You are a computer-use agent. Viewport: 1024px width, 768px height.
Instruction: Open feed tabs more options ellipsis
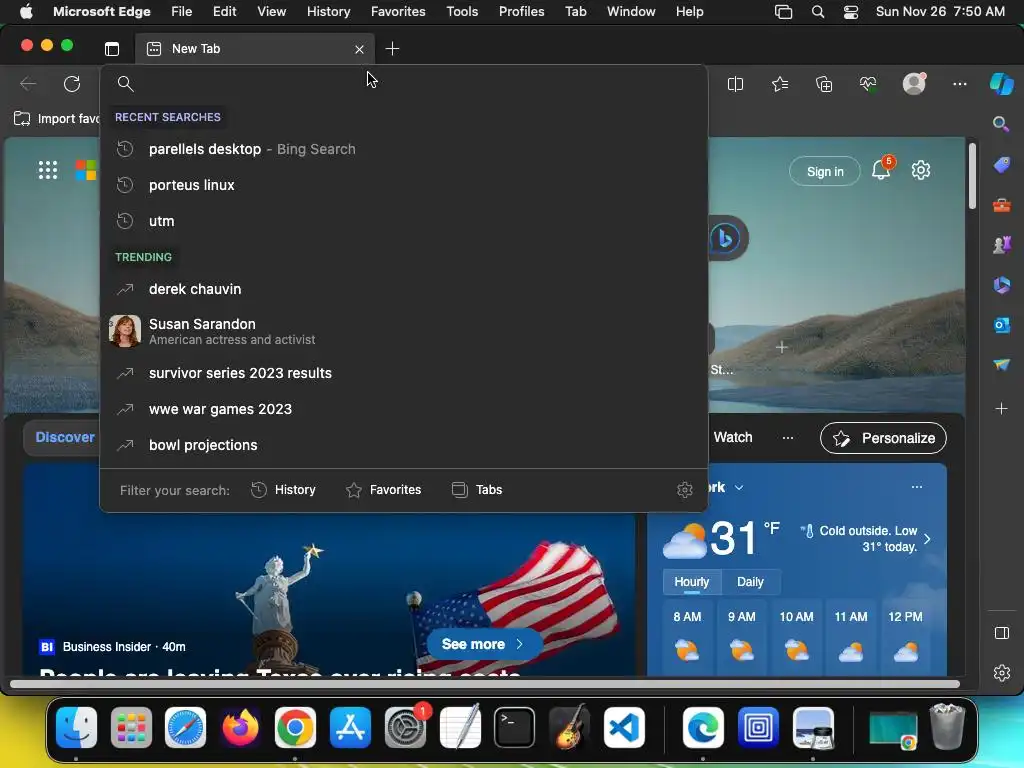point(788,438)
